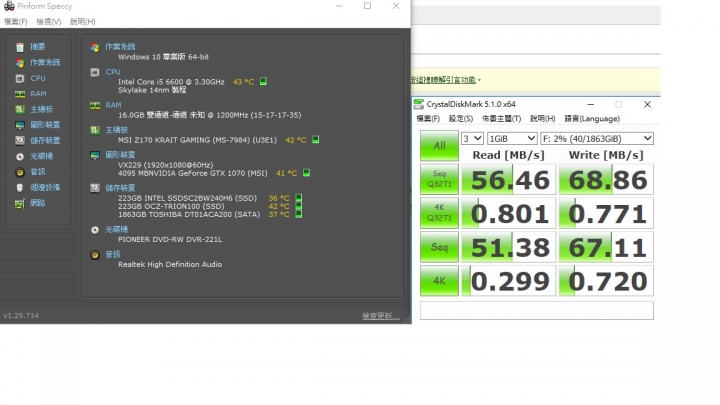
Task: Run the plain Seq benchmark
Action: pos(439,247)
